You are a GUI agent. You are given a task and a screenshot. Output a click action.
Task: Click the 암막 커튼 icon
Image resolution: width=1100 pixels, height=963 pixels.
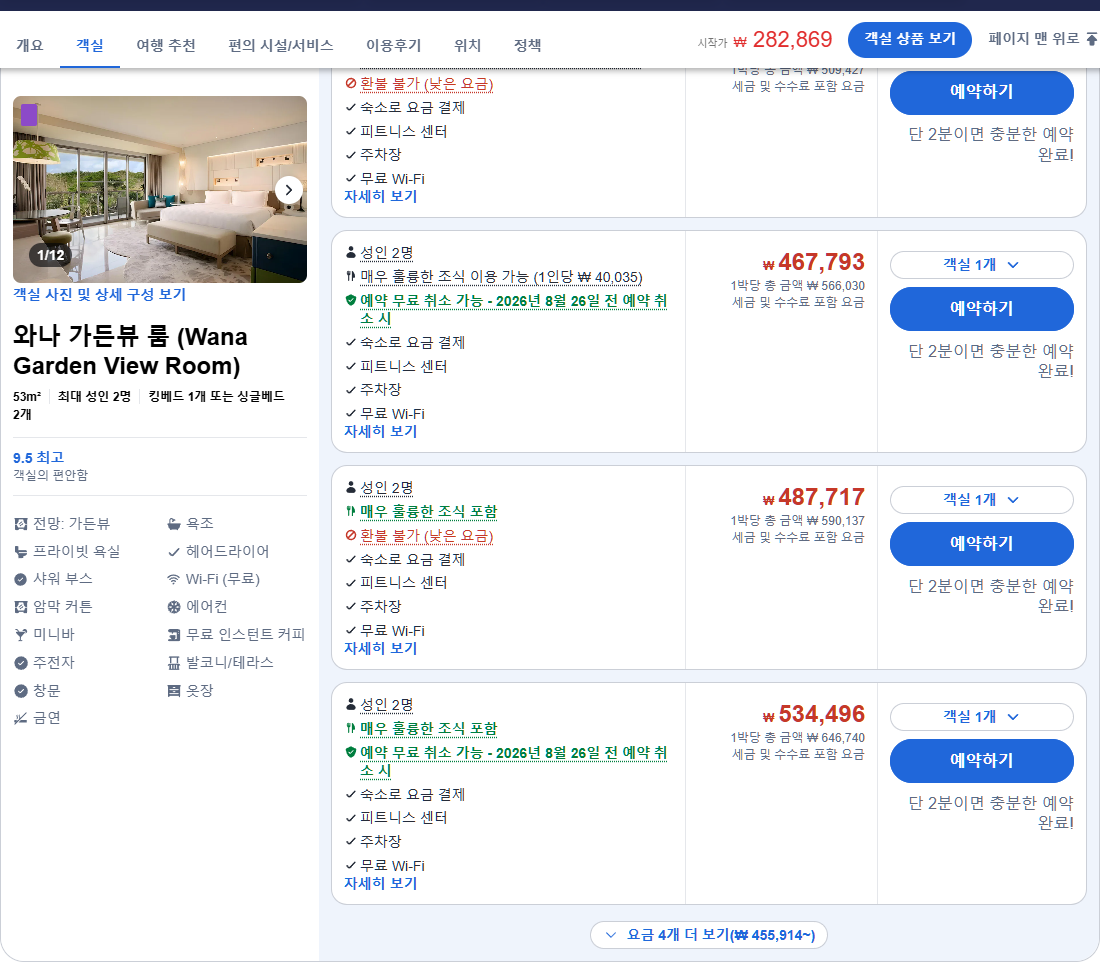21,607
